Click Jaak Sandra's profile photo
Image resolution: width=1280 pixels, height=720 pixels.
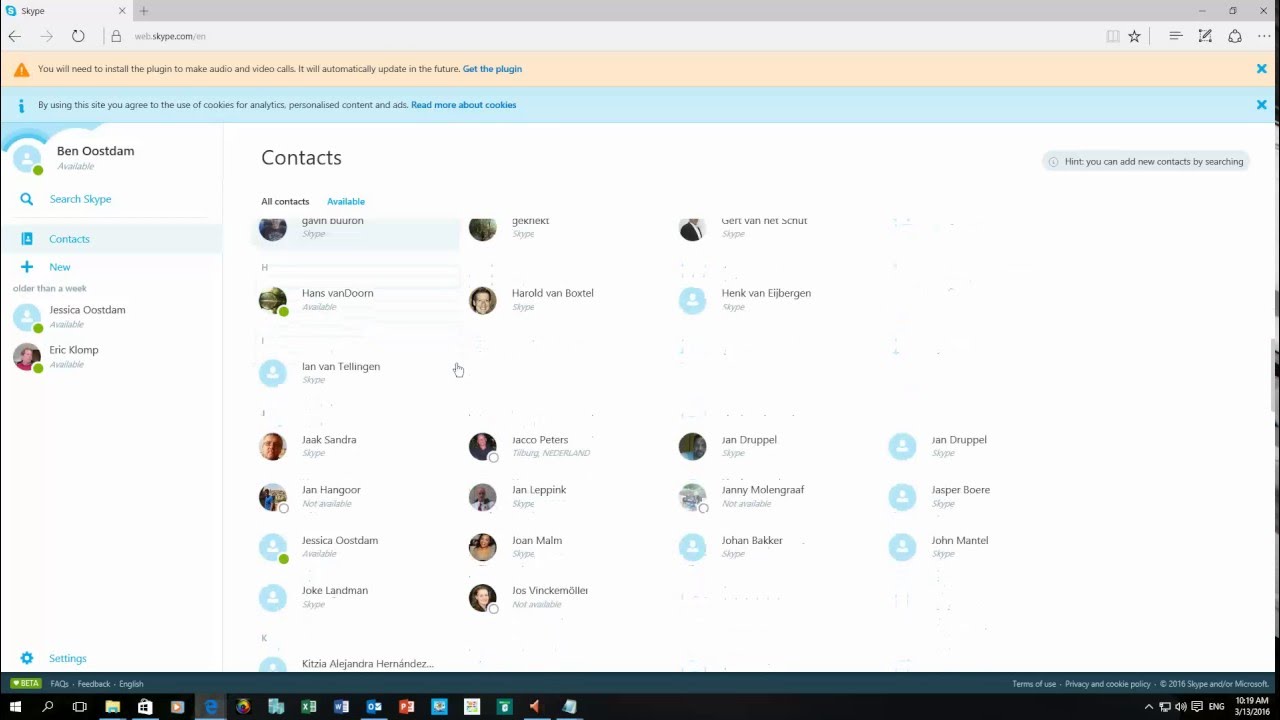pos(273,446)
